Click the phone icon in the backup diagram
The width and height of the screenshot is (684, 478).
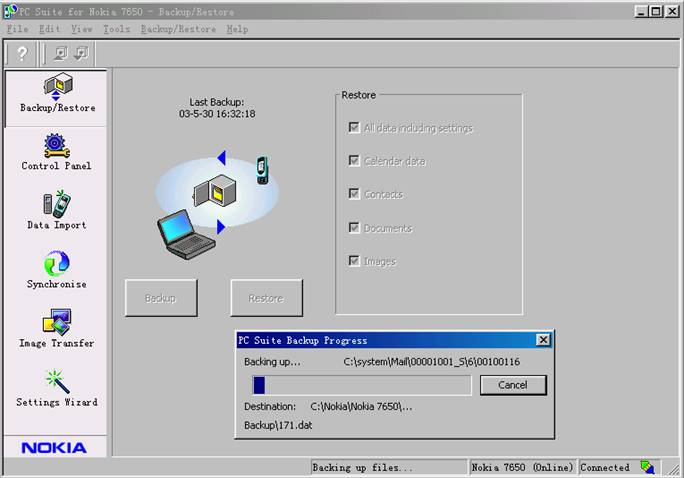click(x=262, y=170)
